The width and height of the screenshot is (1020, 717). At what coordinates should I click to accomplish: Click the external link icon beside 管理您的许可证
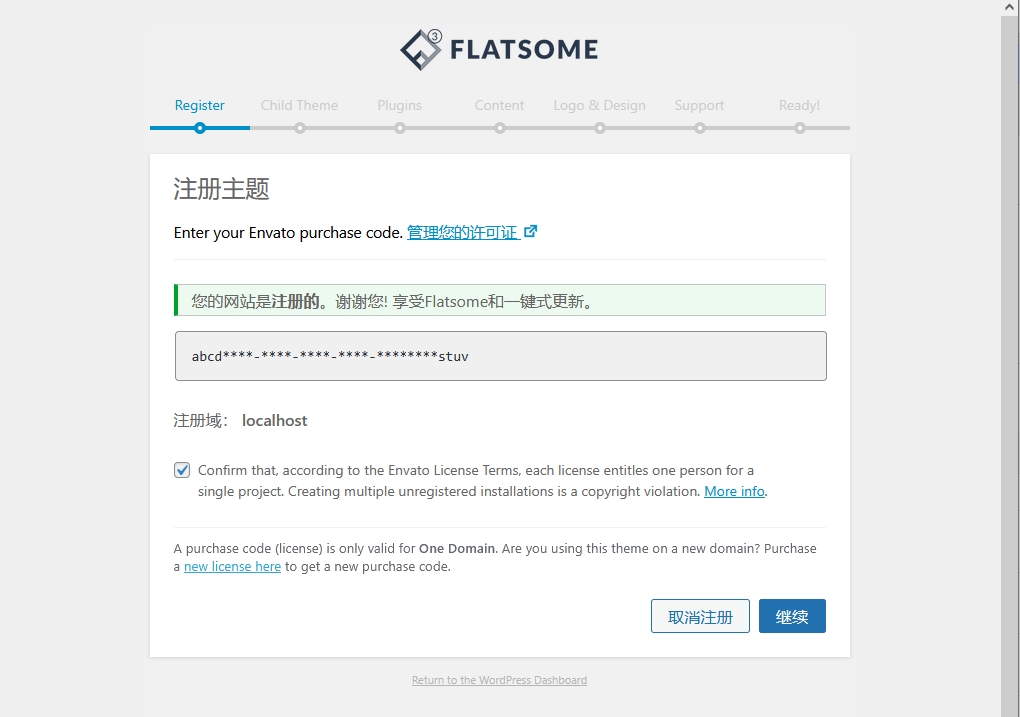tap(530, 232)
